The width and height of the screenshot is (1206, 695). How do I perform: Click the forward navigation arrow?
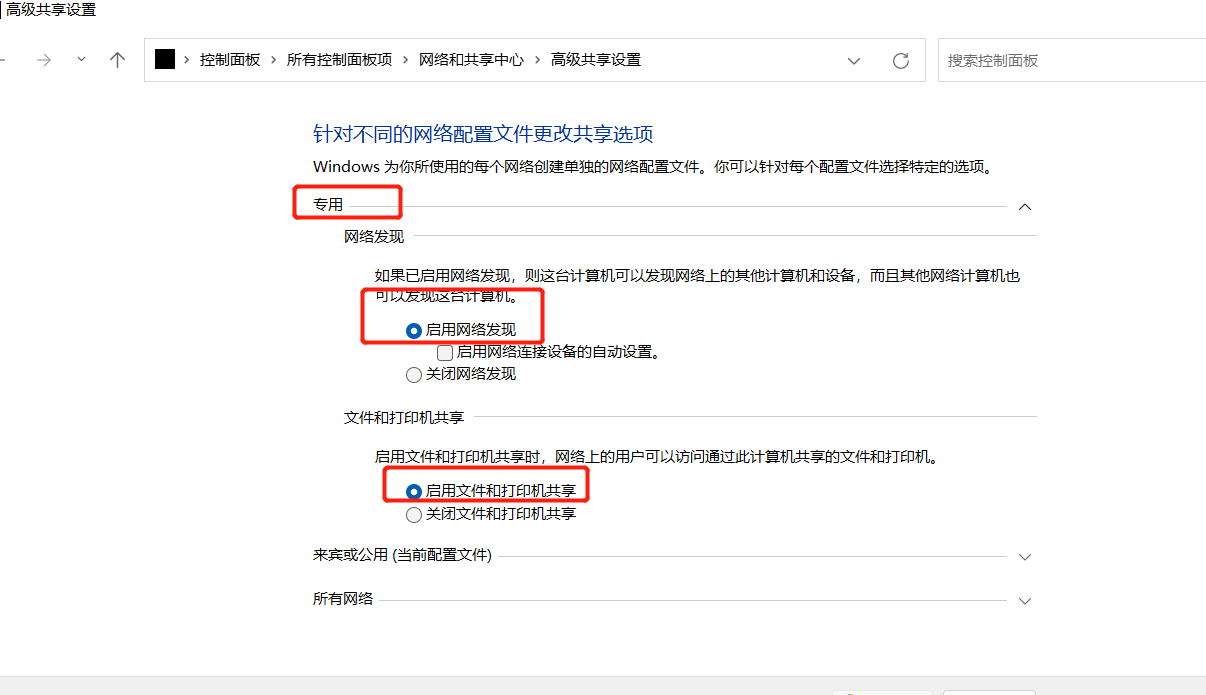point(43,60)
